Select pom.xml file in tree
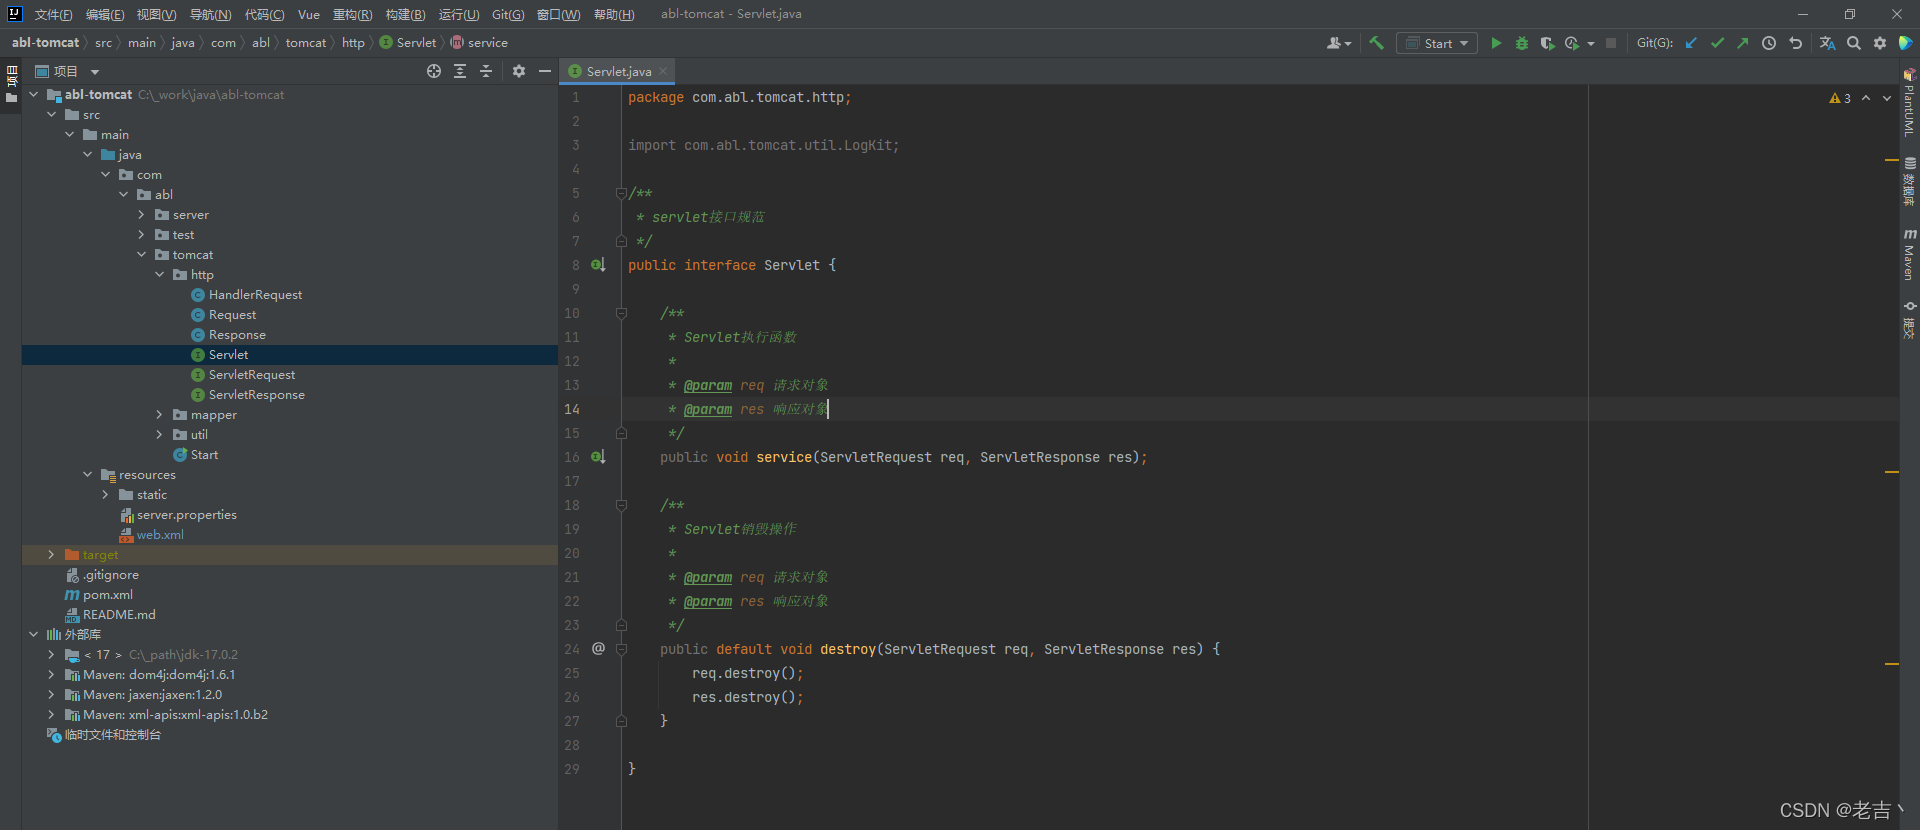The image size is (1920, 830). click(108, 595)
